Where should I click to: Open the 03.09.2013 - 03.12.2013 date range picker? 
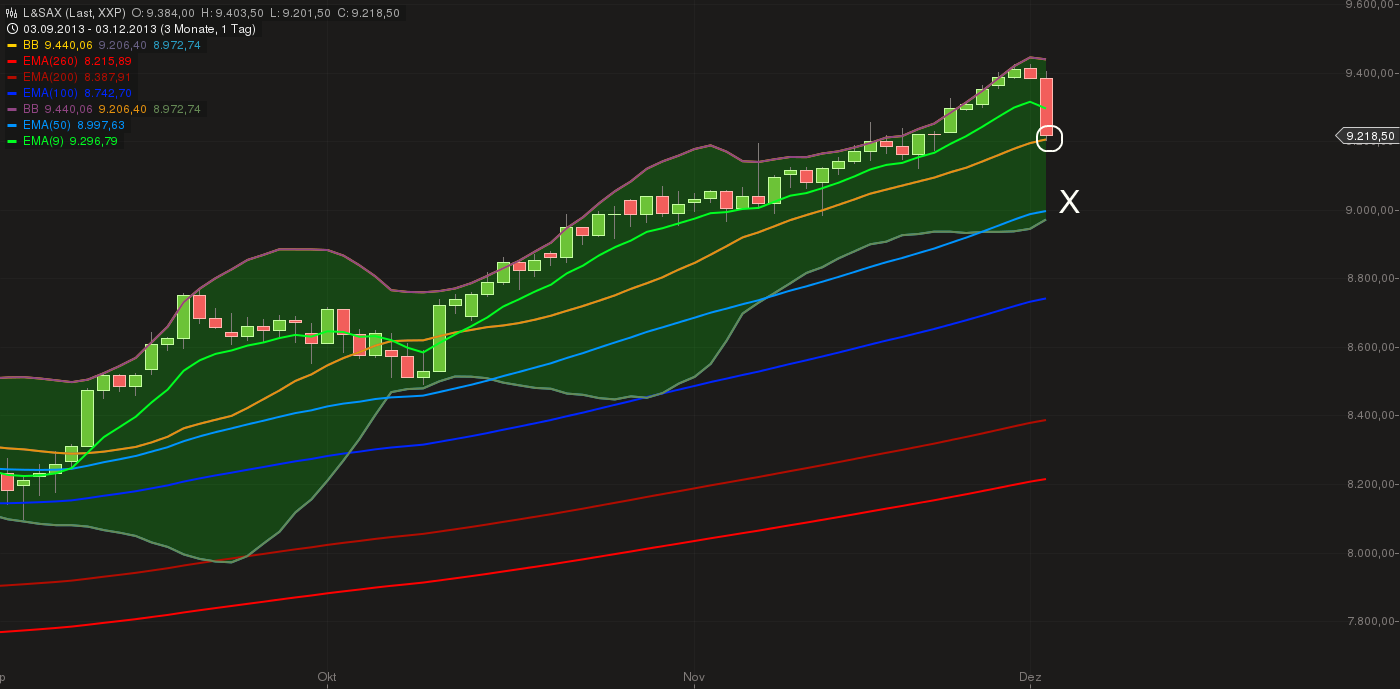(x=90, y=28)
